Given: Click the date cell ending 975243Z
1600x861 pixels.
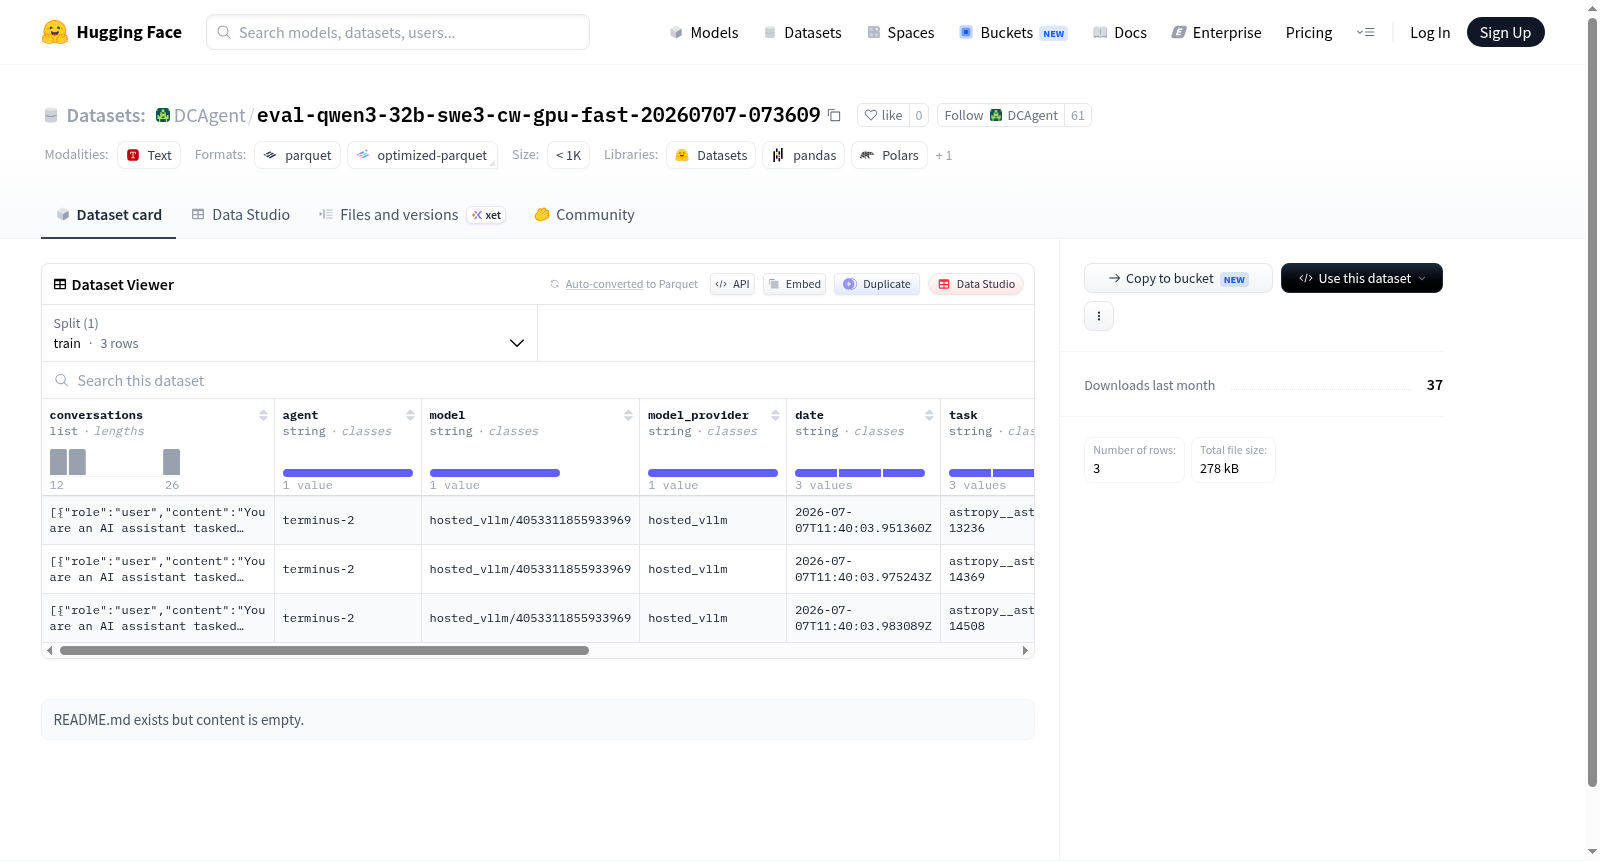Looking at the screenshot, I should pos(863,569).
